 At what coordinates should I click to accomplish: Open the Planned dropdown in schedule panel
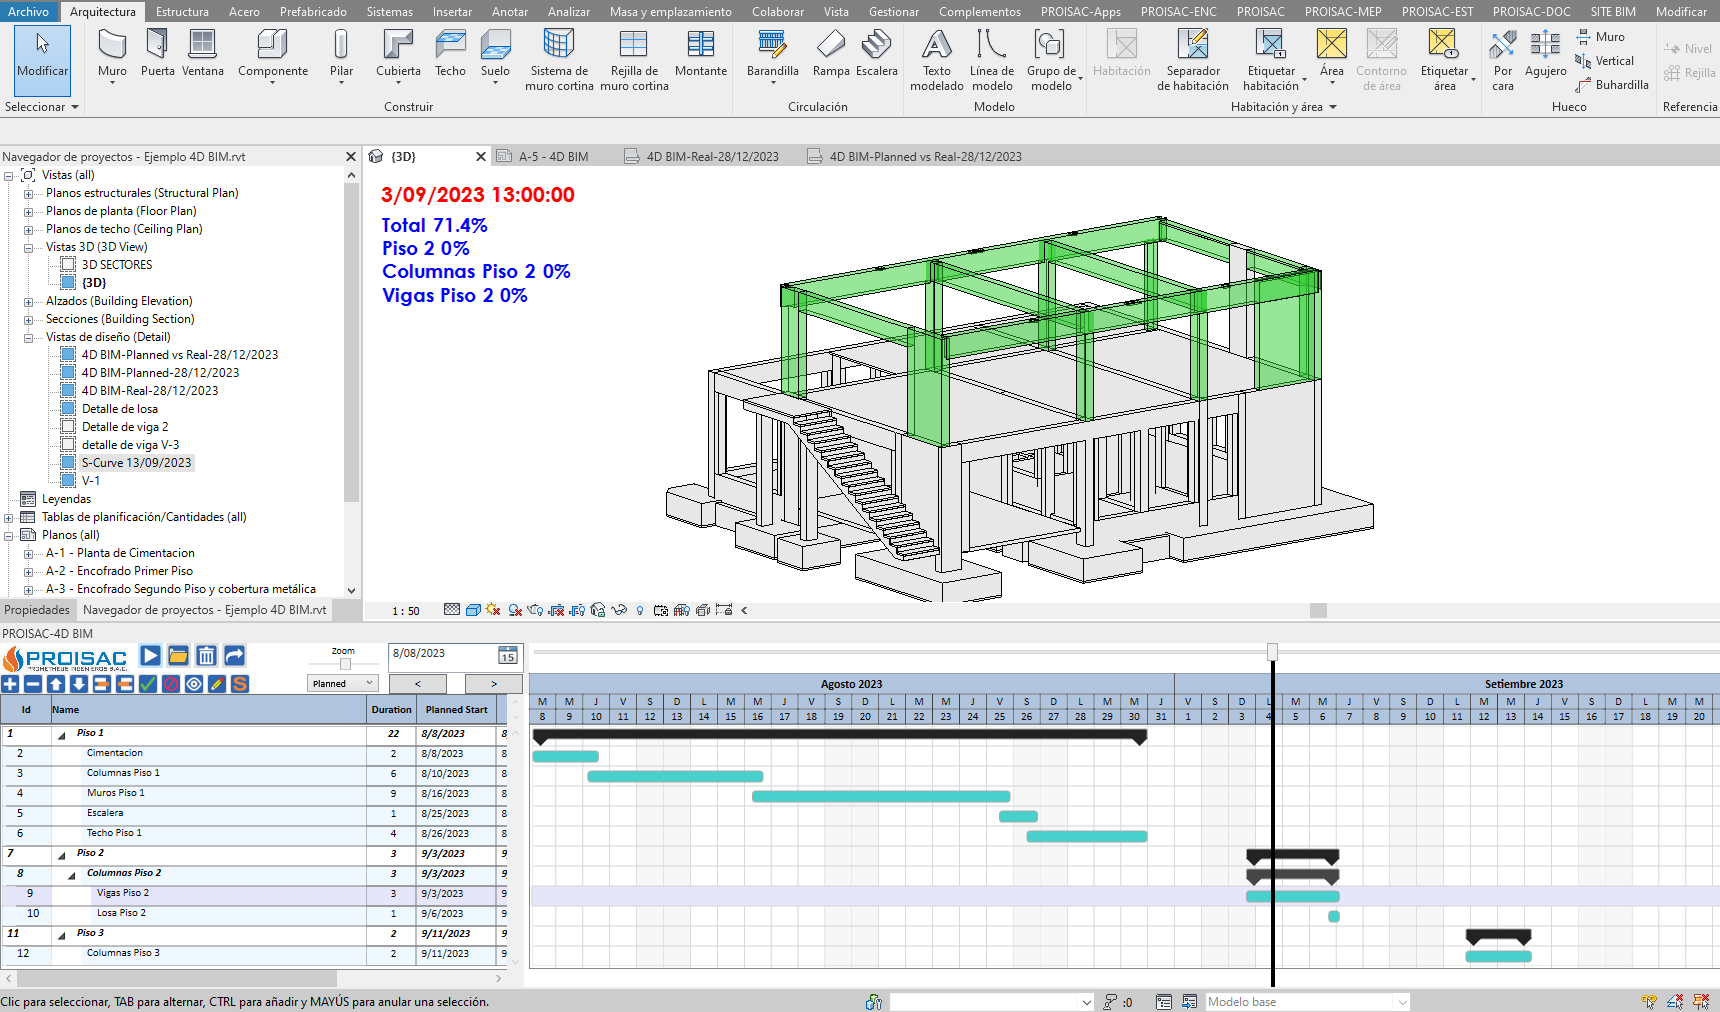pos(343,684)
